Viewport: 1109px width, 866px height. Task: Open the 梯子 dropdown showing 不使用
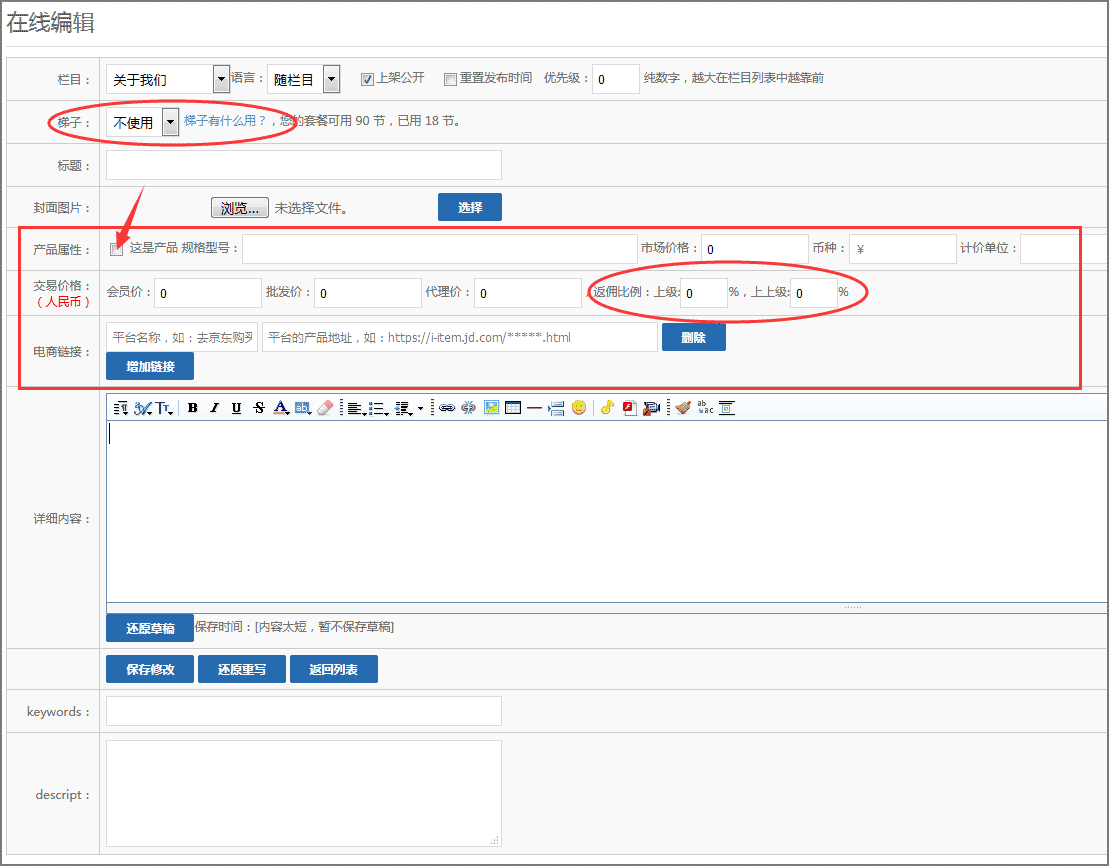142,122
